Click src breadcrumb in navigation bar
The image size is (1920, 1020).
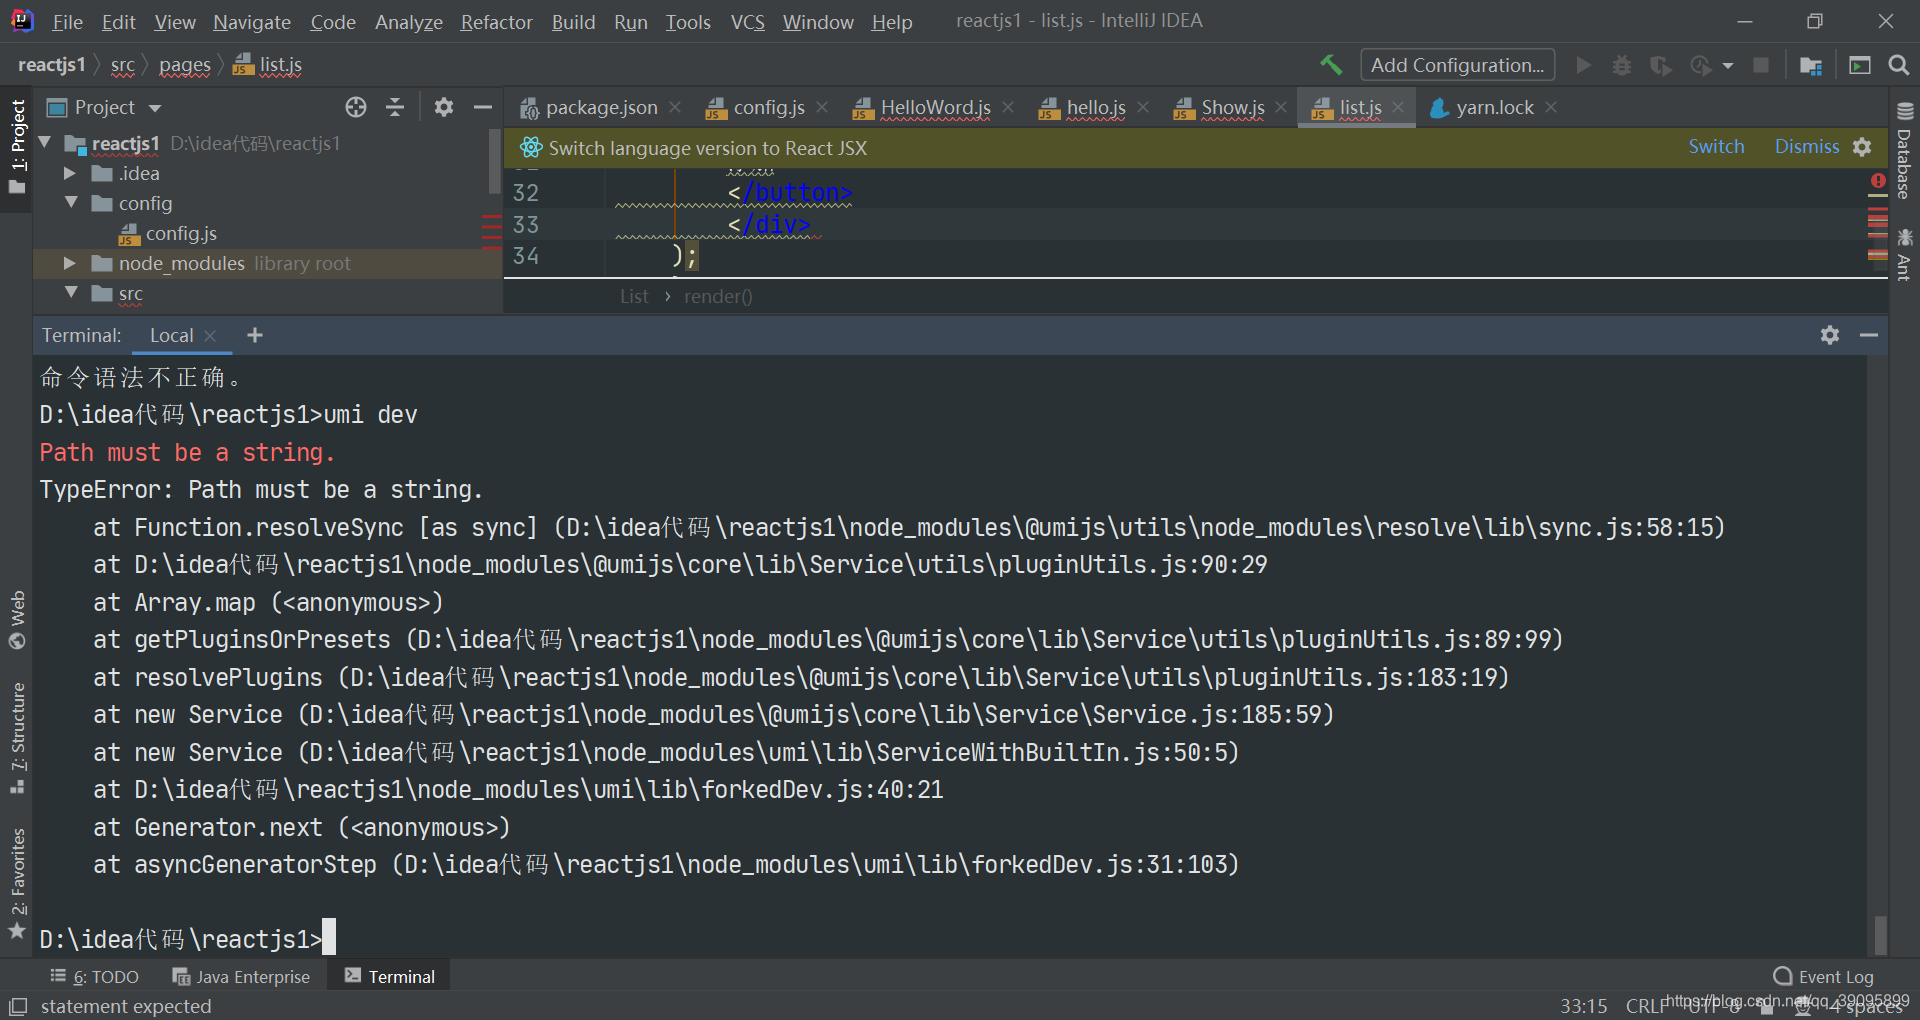pos(123,65)
